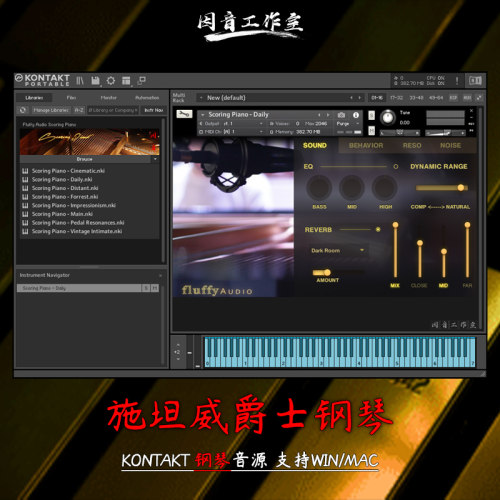The width and height of the screenshot is (500, 500).
Task: Toggle the instrument Solo S button
Action: [x=371, y=115]
